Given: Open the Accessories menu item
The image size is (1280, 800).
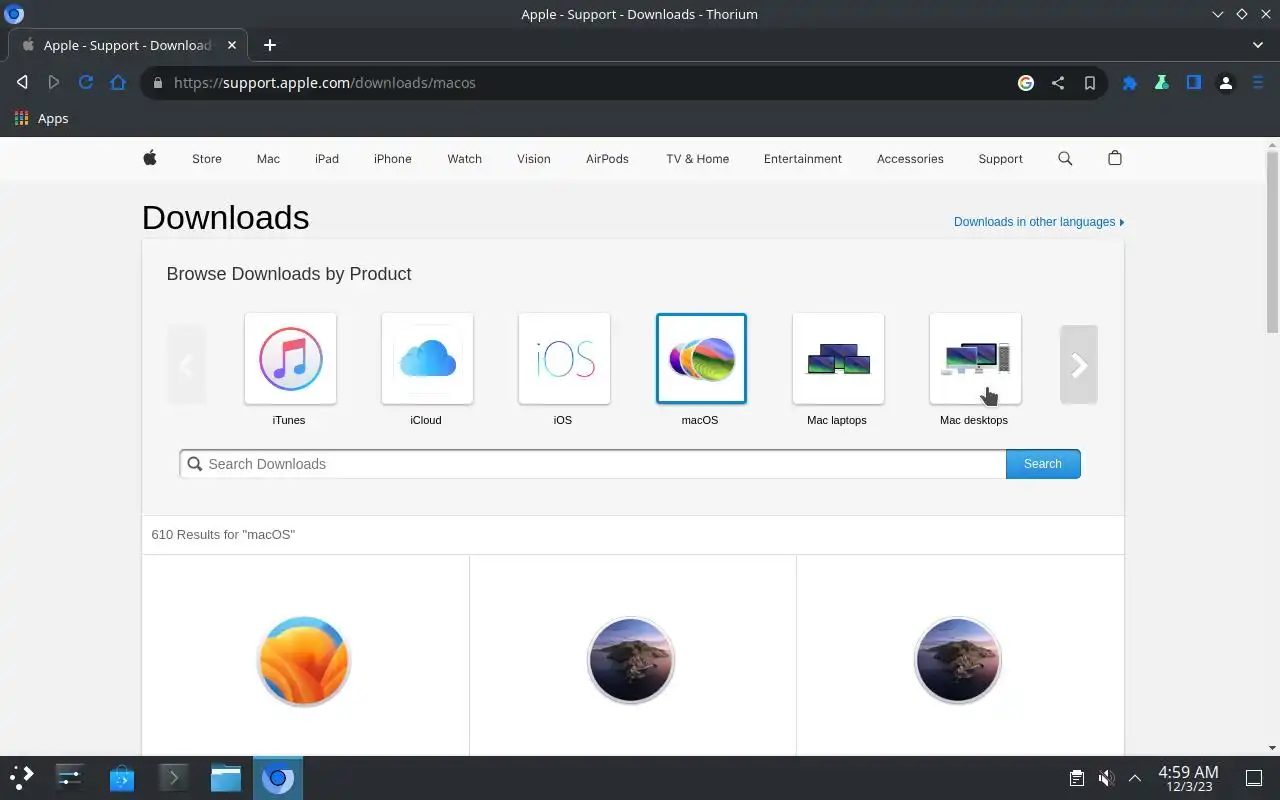Looking at the screenshot, I should click(x=910, y=158).
